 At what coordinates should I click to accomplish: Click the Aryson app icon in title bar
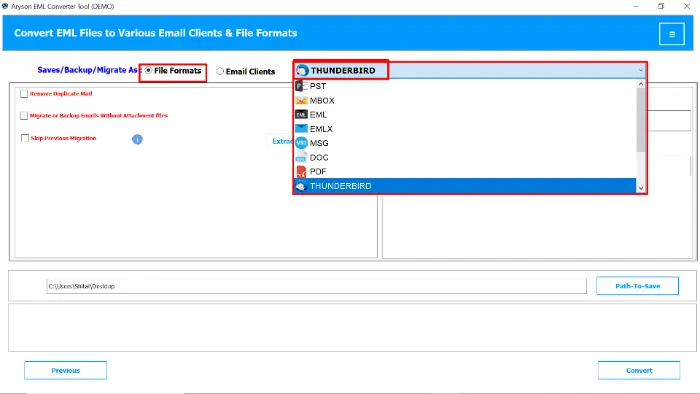coord(5,6)
